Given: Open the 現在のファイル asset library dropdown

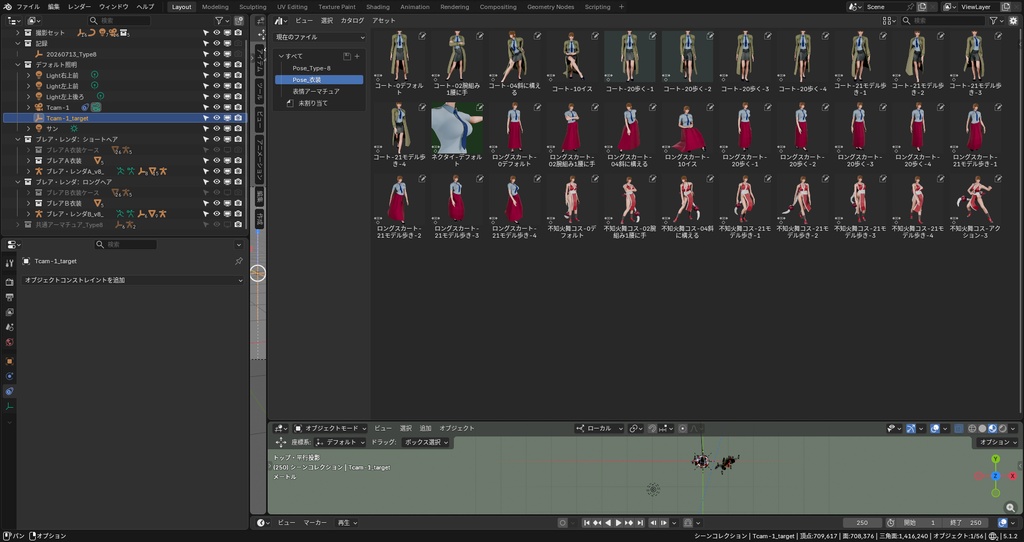Looking at the screenshot, I should (x=319, y=38).
